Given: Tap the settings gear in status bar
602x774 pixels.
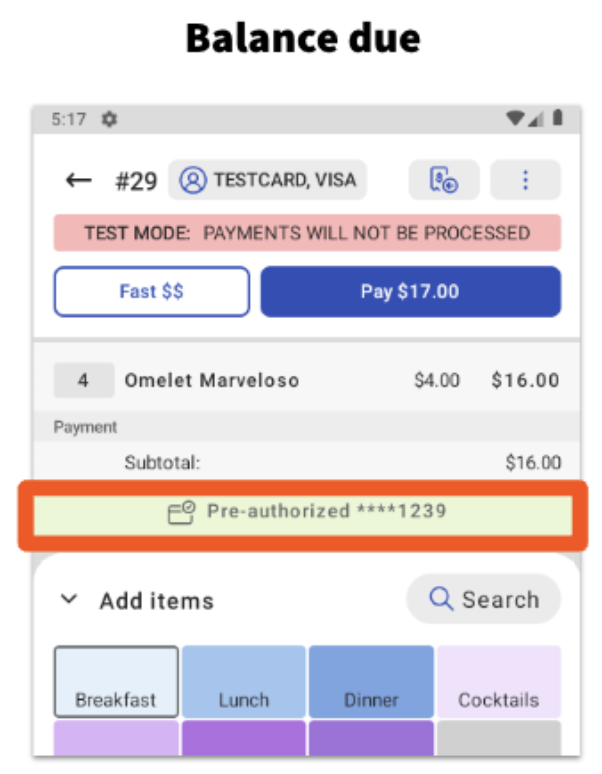Looking at the screenshot, I should click(109, 119).
